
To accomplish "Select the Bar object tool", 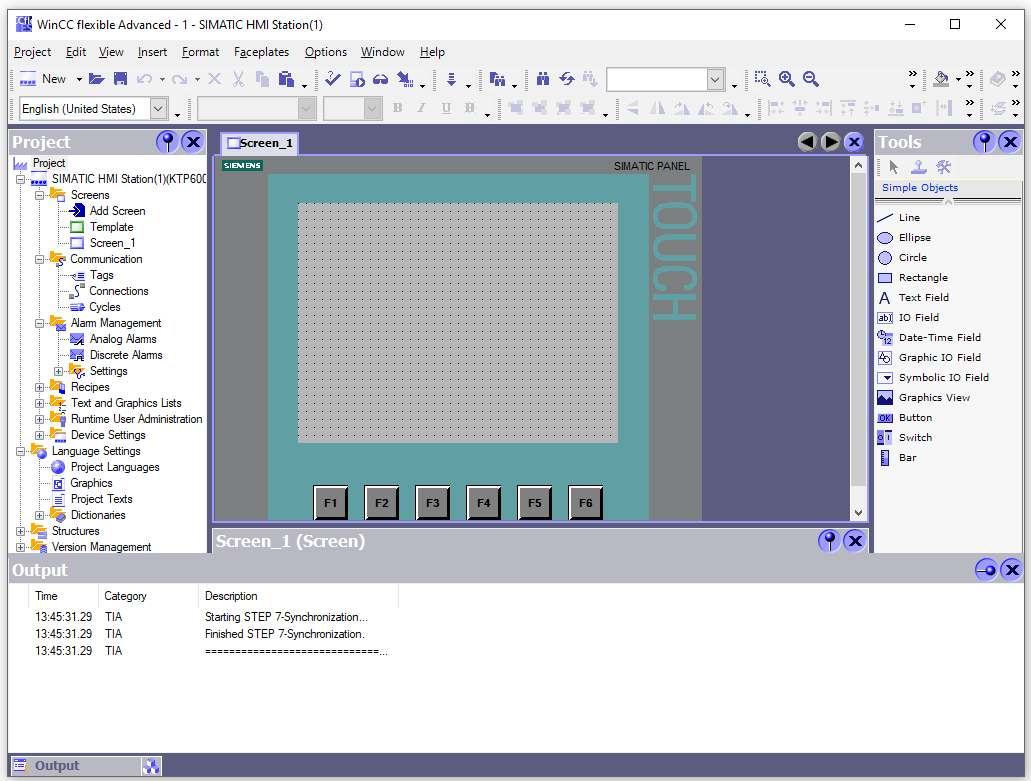I will tap(907, 458).
